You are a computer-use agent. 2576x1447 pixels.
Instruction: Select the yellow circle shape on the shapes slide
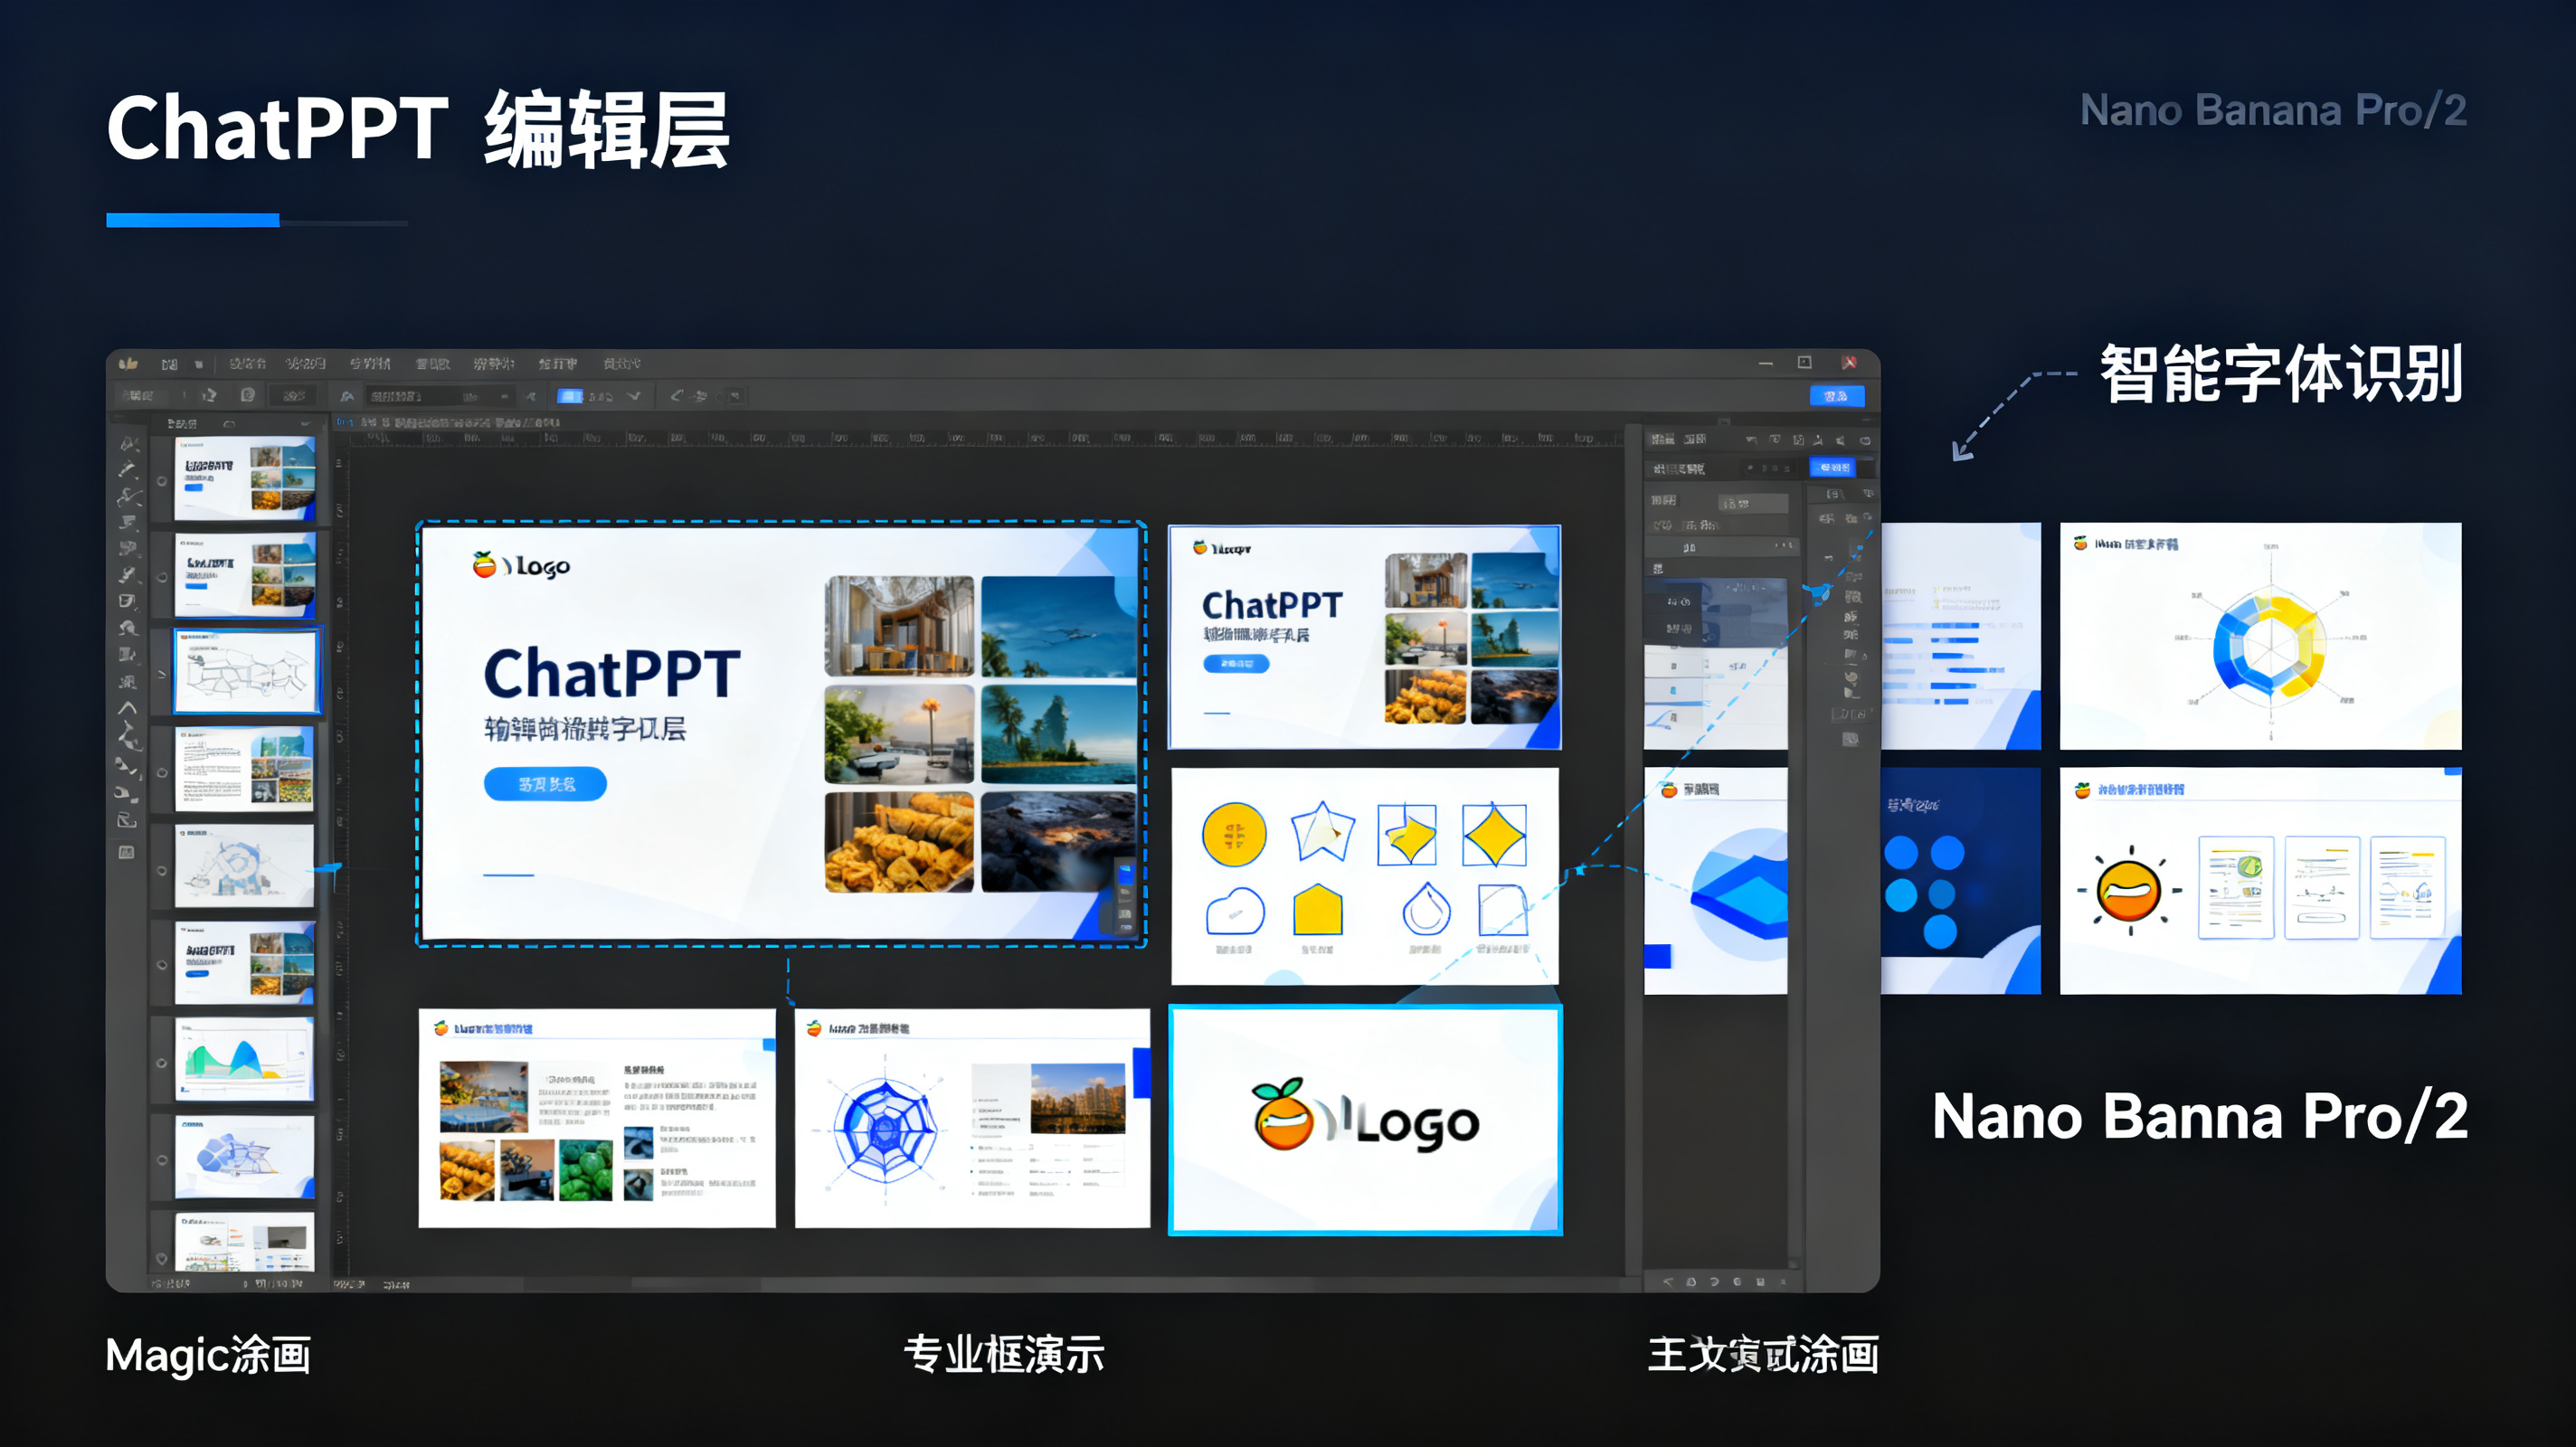tap(1234, 834)
